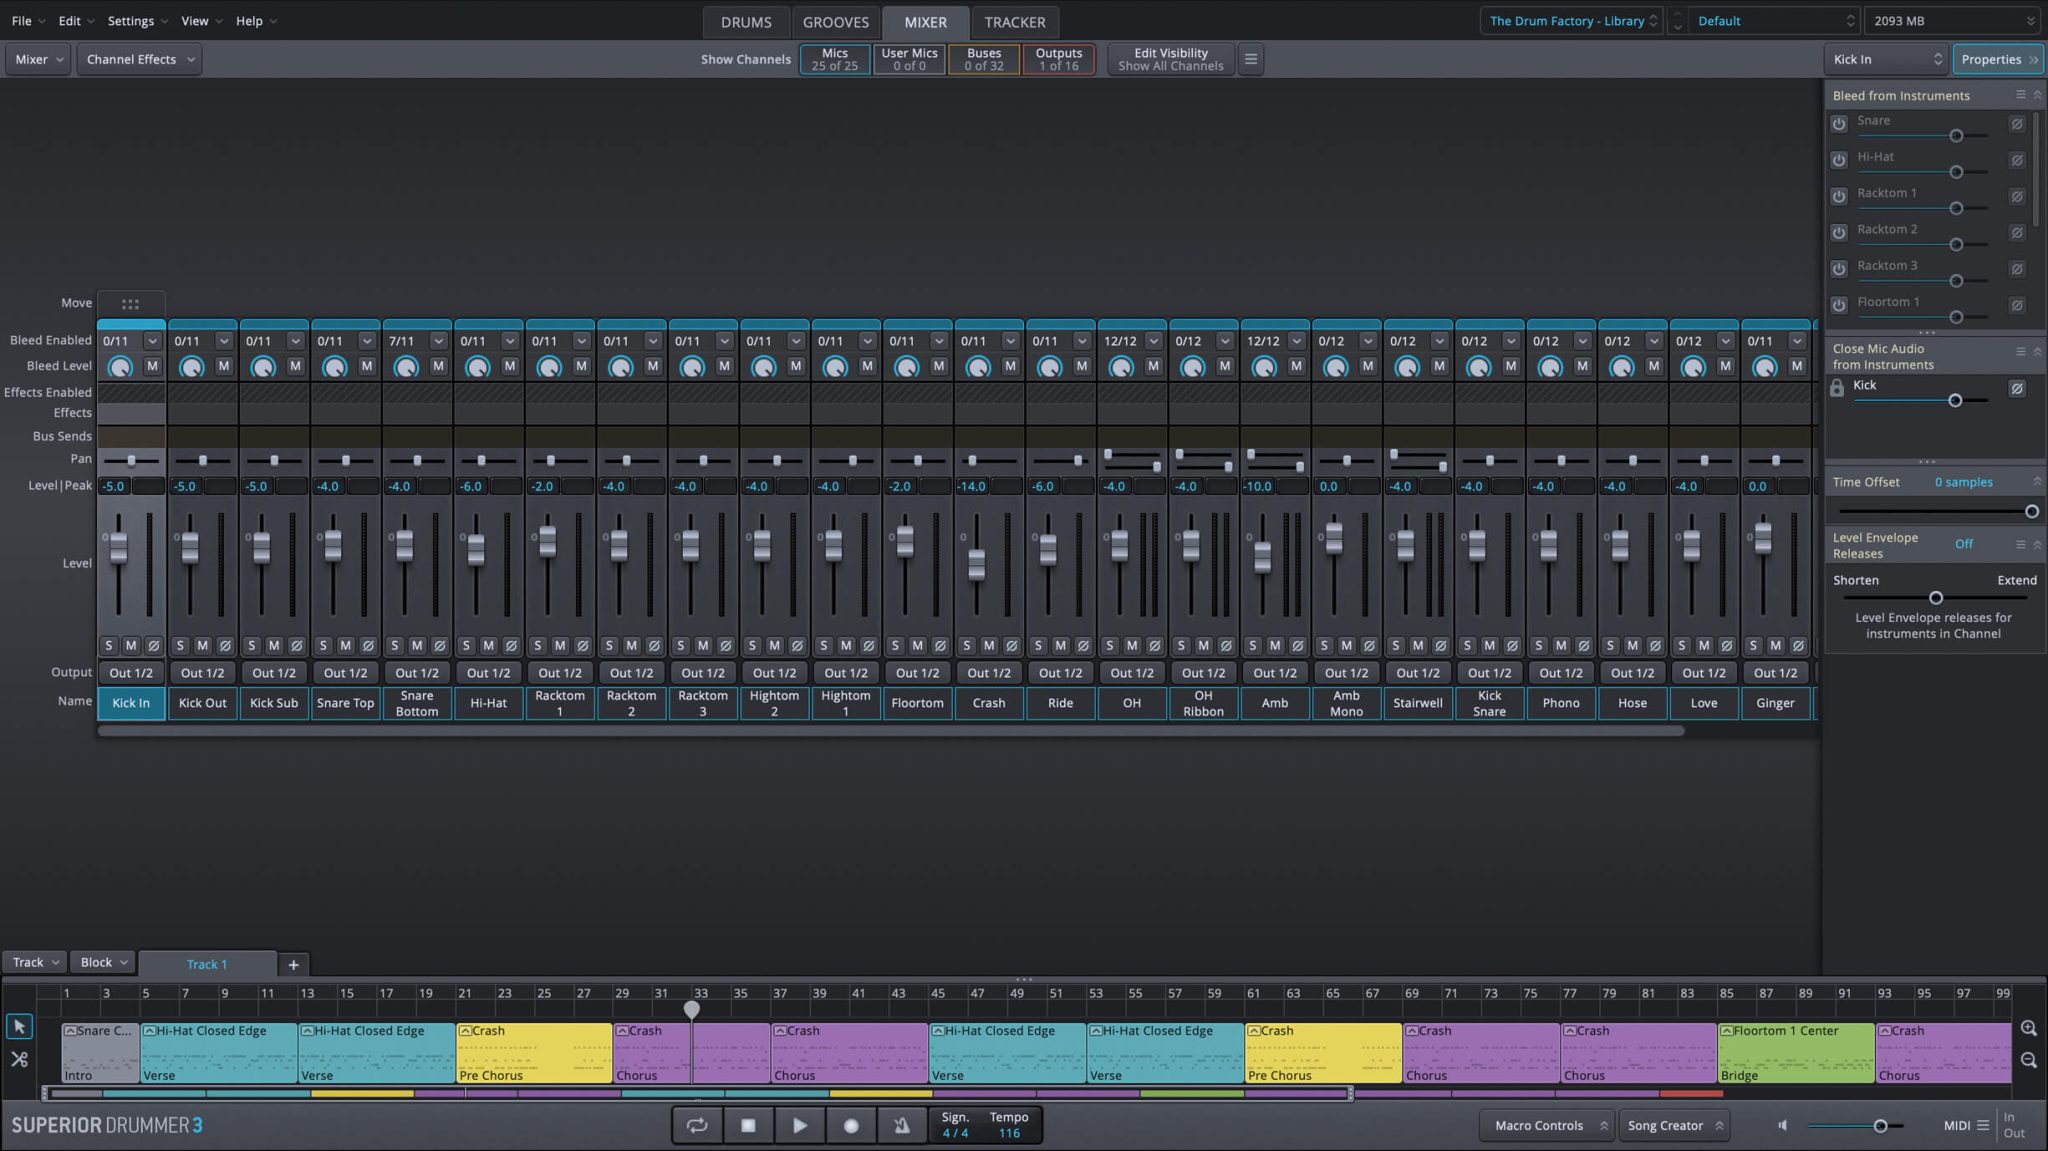Solo the Kick In channel
The image size is (2048, 1151).
[x=109, y=646]
